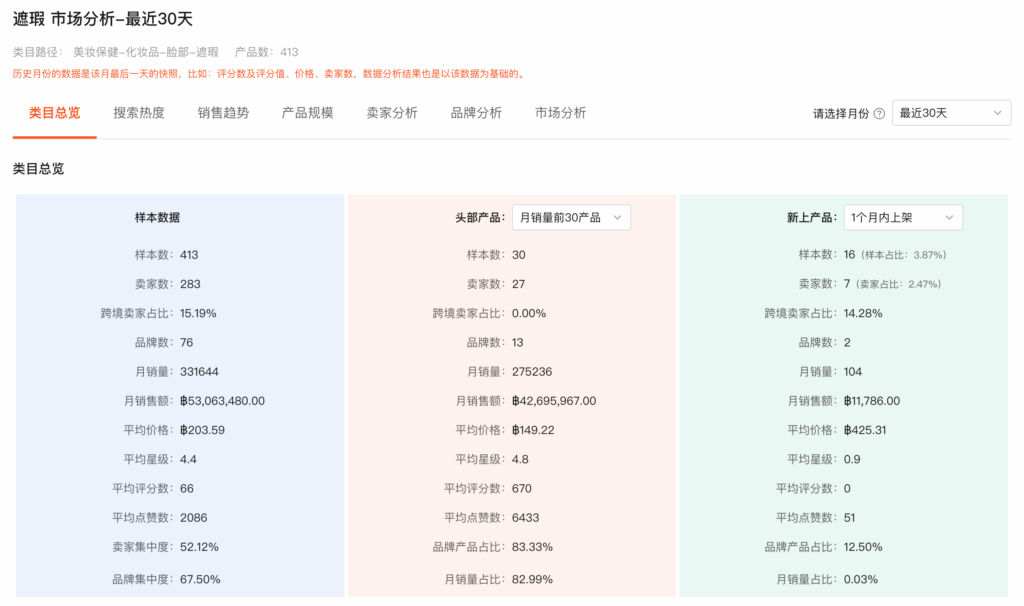Click top products average reviews 670
1024x606 pixels.
click(x=522, y=488)
